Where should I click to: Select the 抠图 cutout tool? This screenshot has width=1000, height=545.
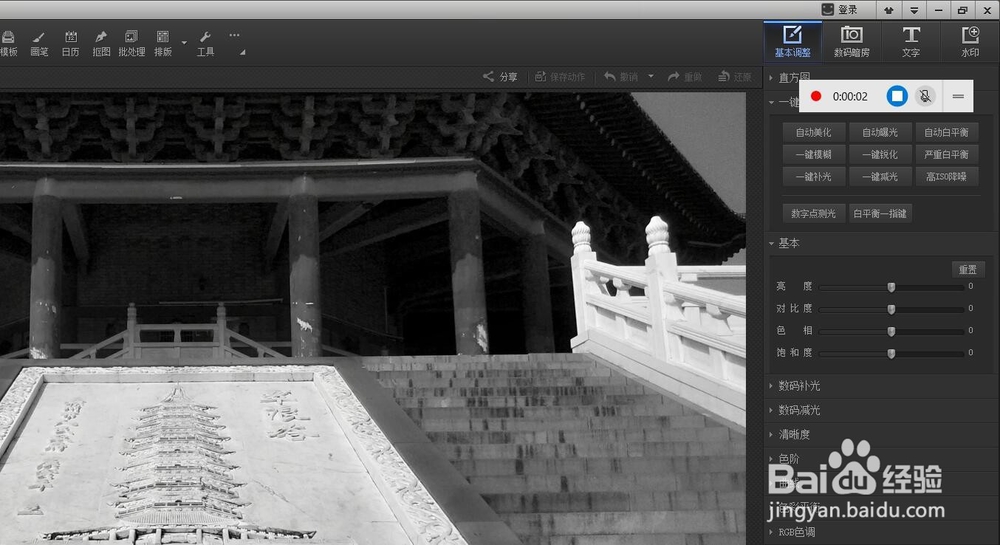tap(101, 44)
